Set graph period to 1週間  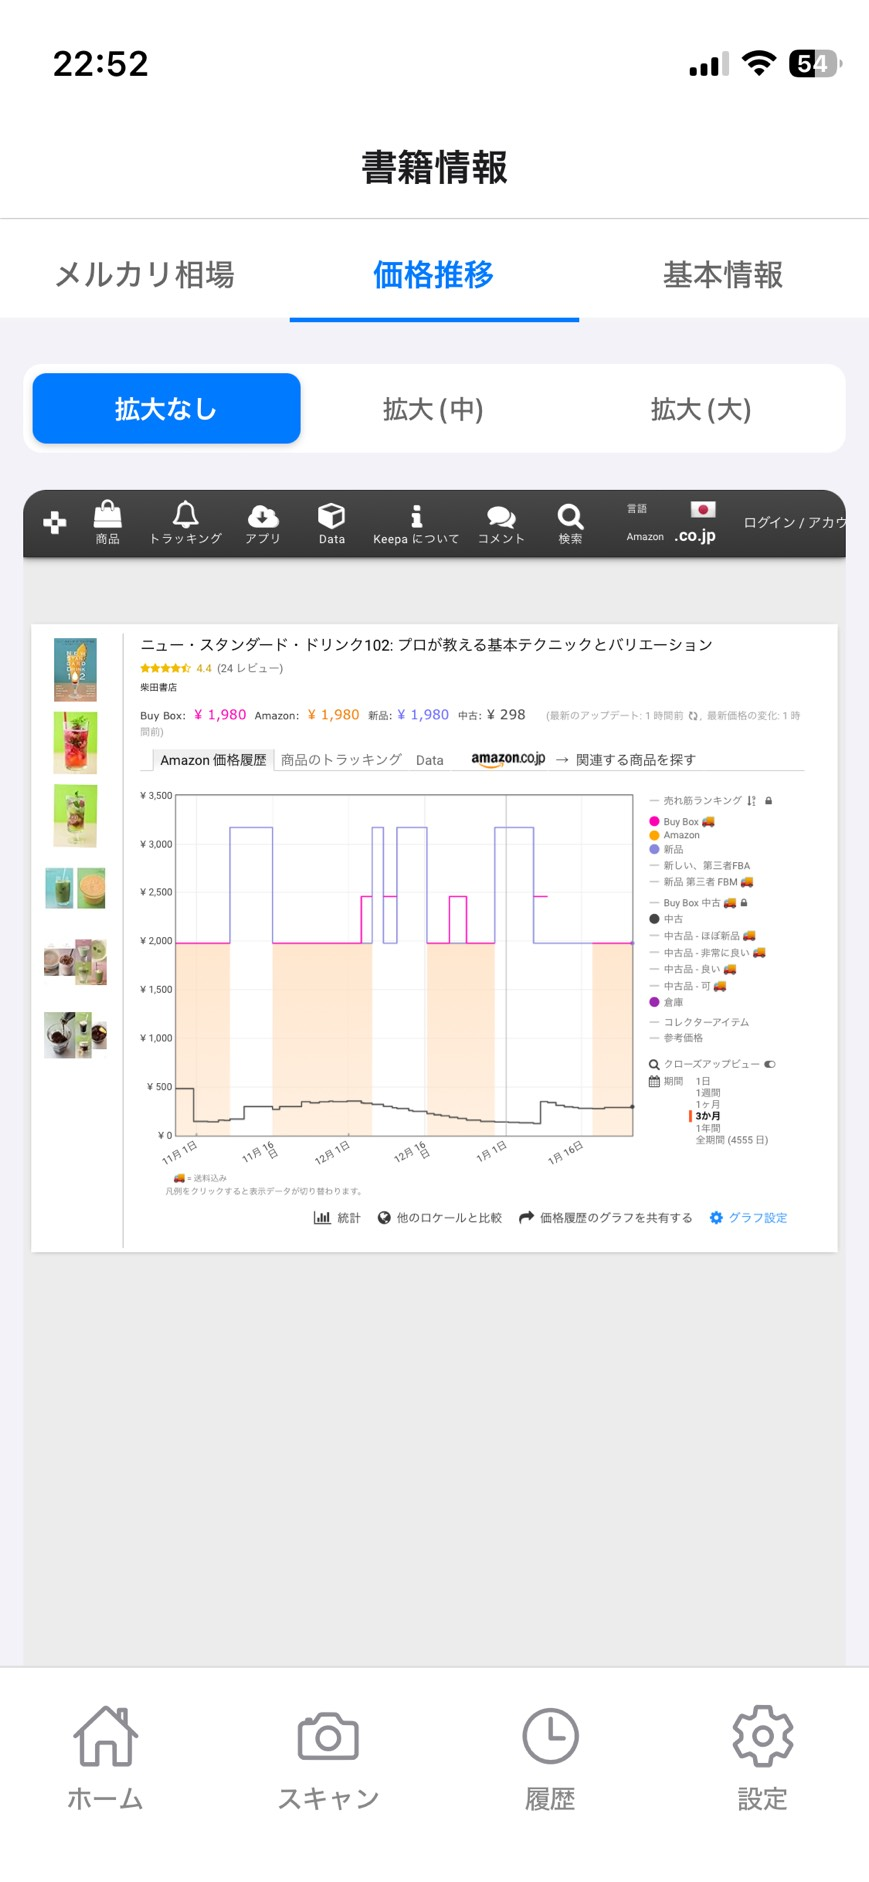(x=708, y=1093)
